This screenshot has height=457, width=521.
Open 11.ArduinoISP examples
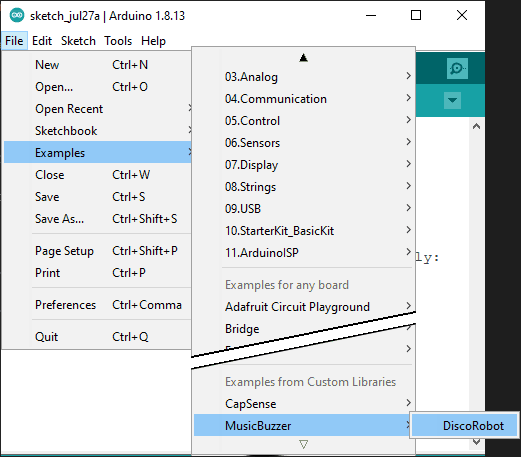point(304,253)
